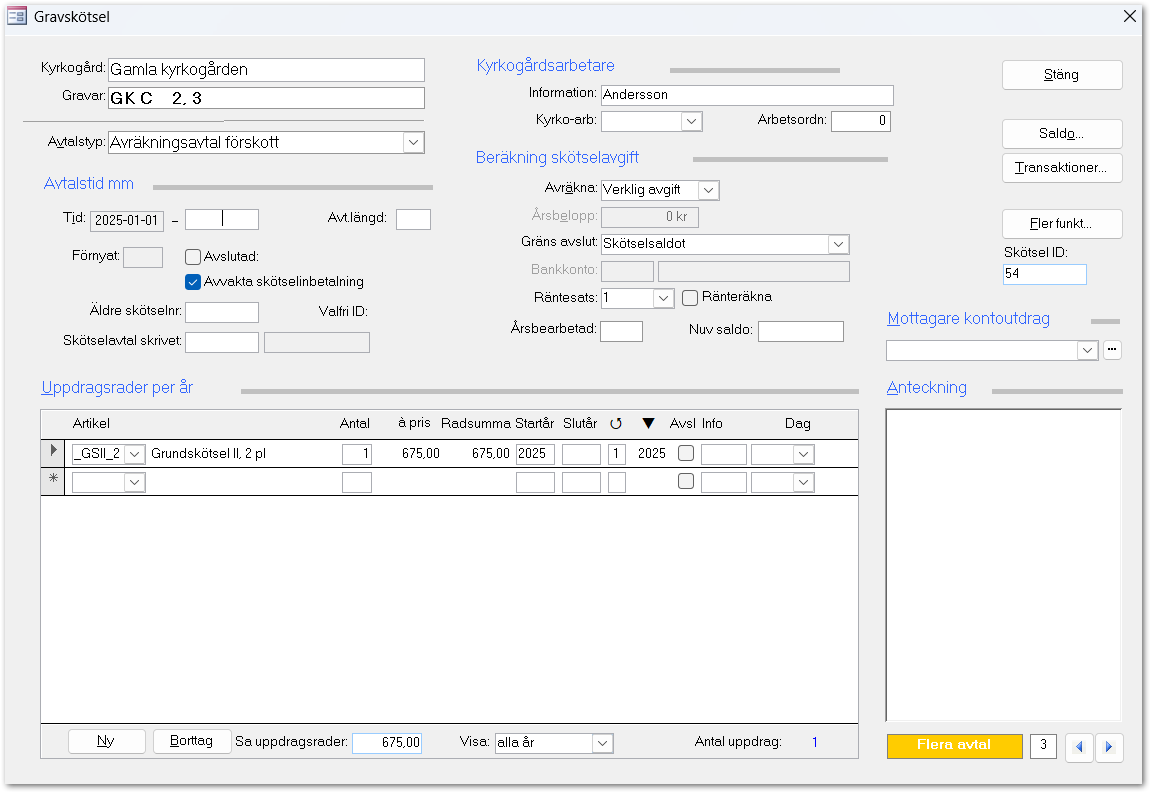Click the black triangle column header
Image resolution: width=1151 pixels, height=793 pixels.
[648, 424]
